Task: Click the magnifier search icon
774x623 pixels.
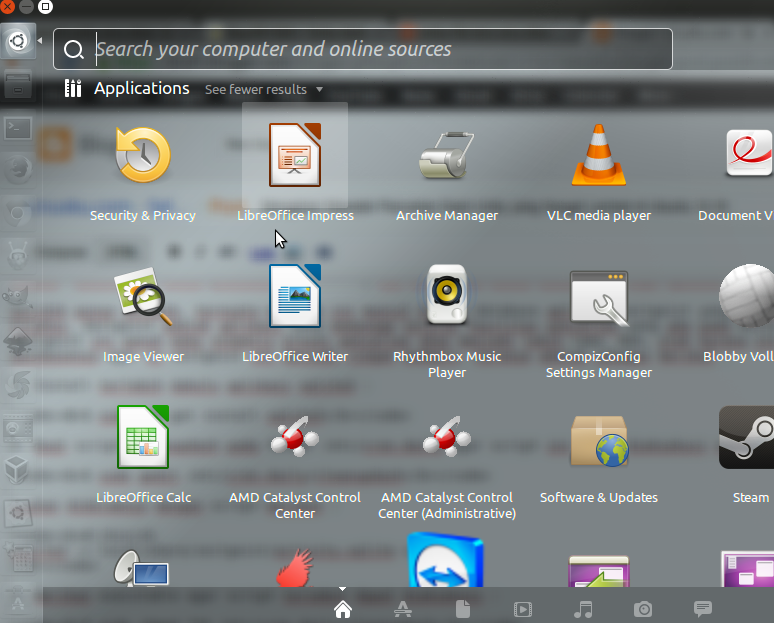Action: 74,49
